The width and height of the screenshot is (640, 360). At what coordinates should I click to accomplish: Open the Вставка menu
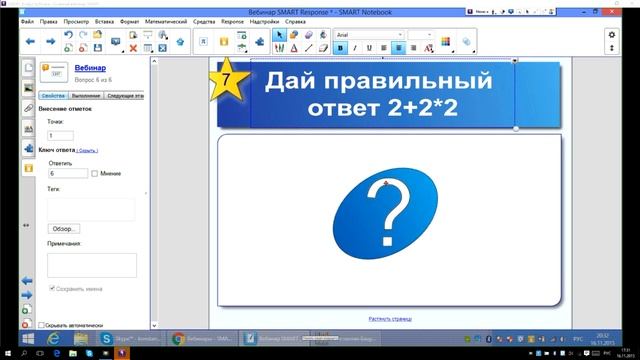pos(104,22)
